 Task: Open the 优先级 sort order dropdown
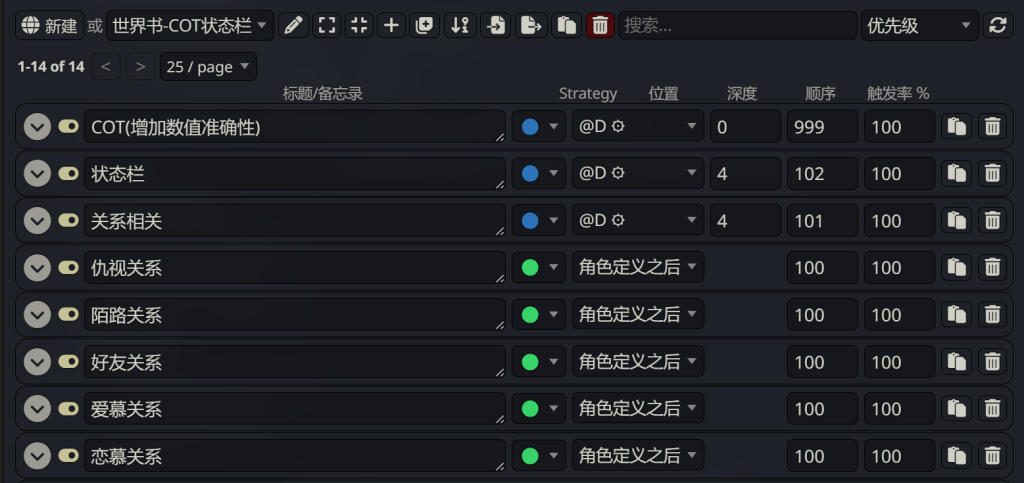[920, 25]
